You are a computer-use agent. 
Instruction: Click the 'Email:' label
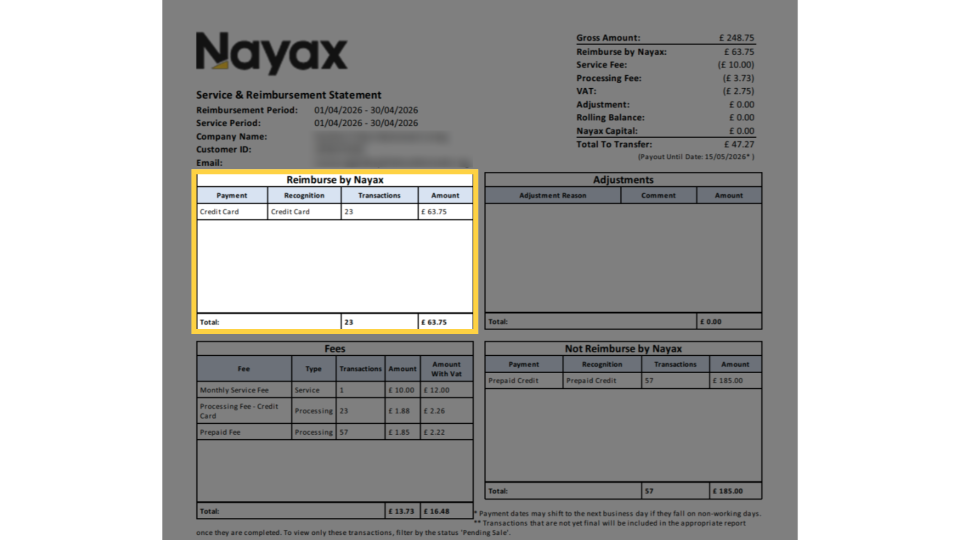click(x=209, y=163)
